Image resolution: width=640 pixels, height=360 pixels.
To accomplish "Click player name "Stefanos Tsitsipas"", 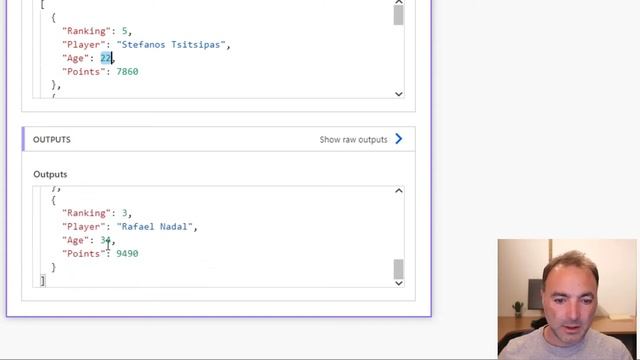I will (x=171, y=44).
